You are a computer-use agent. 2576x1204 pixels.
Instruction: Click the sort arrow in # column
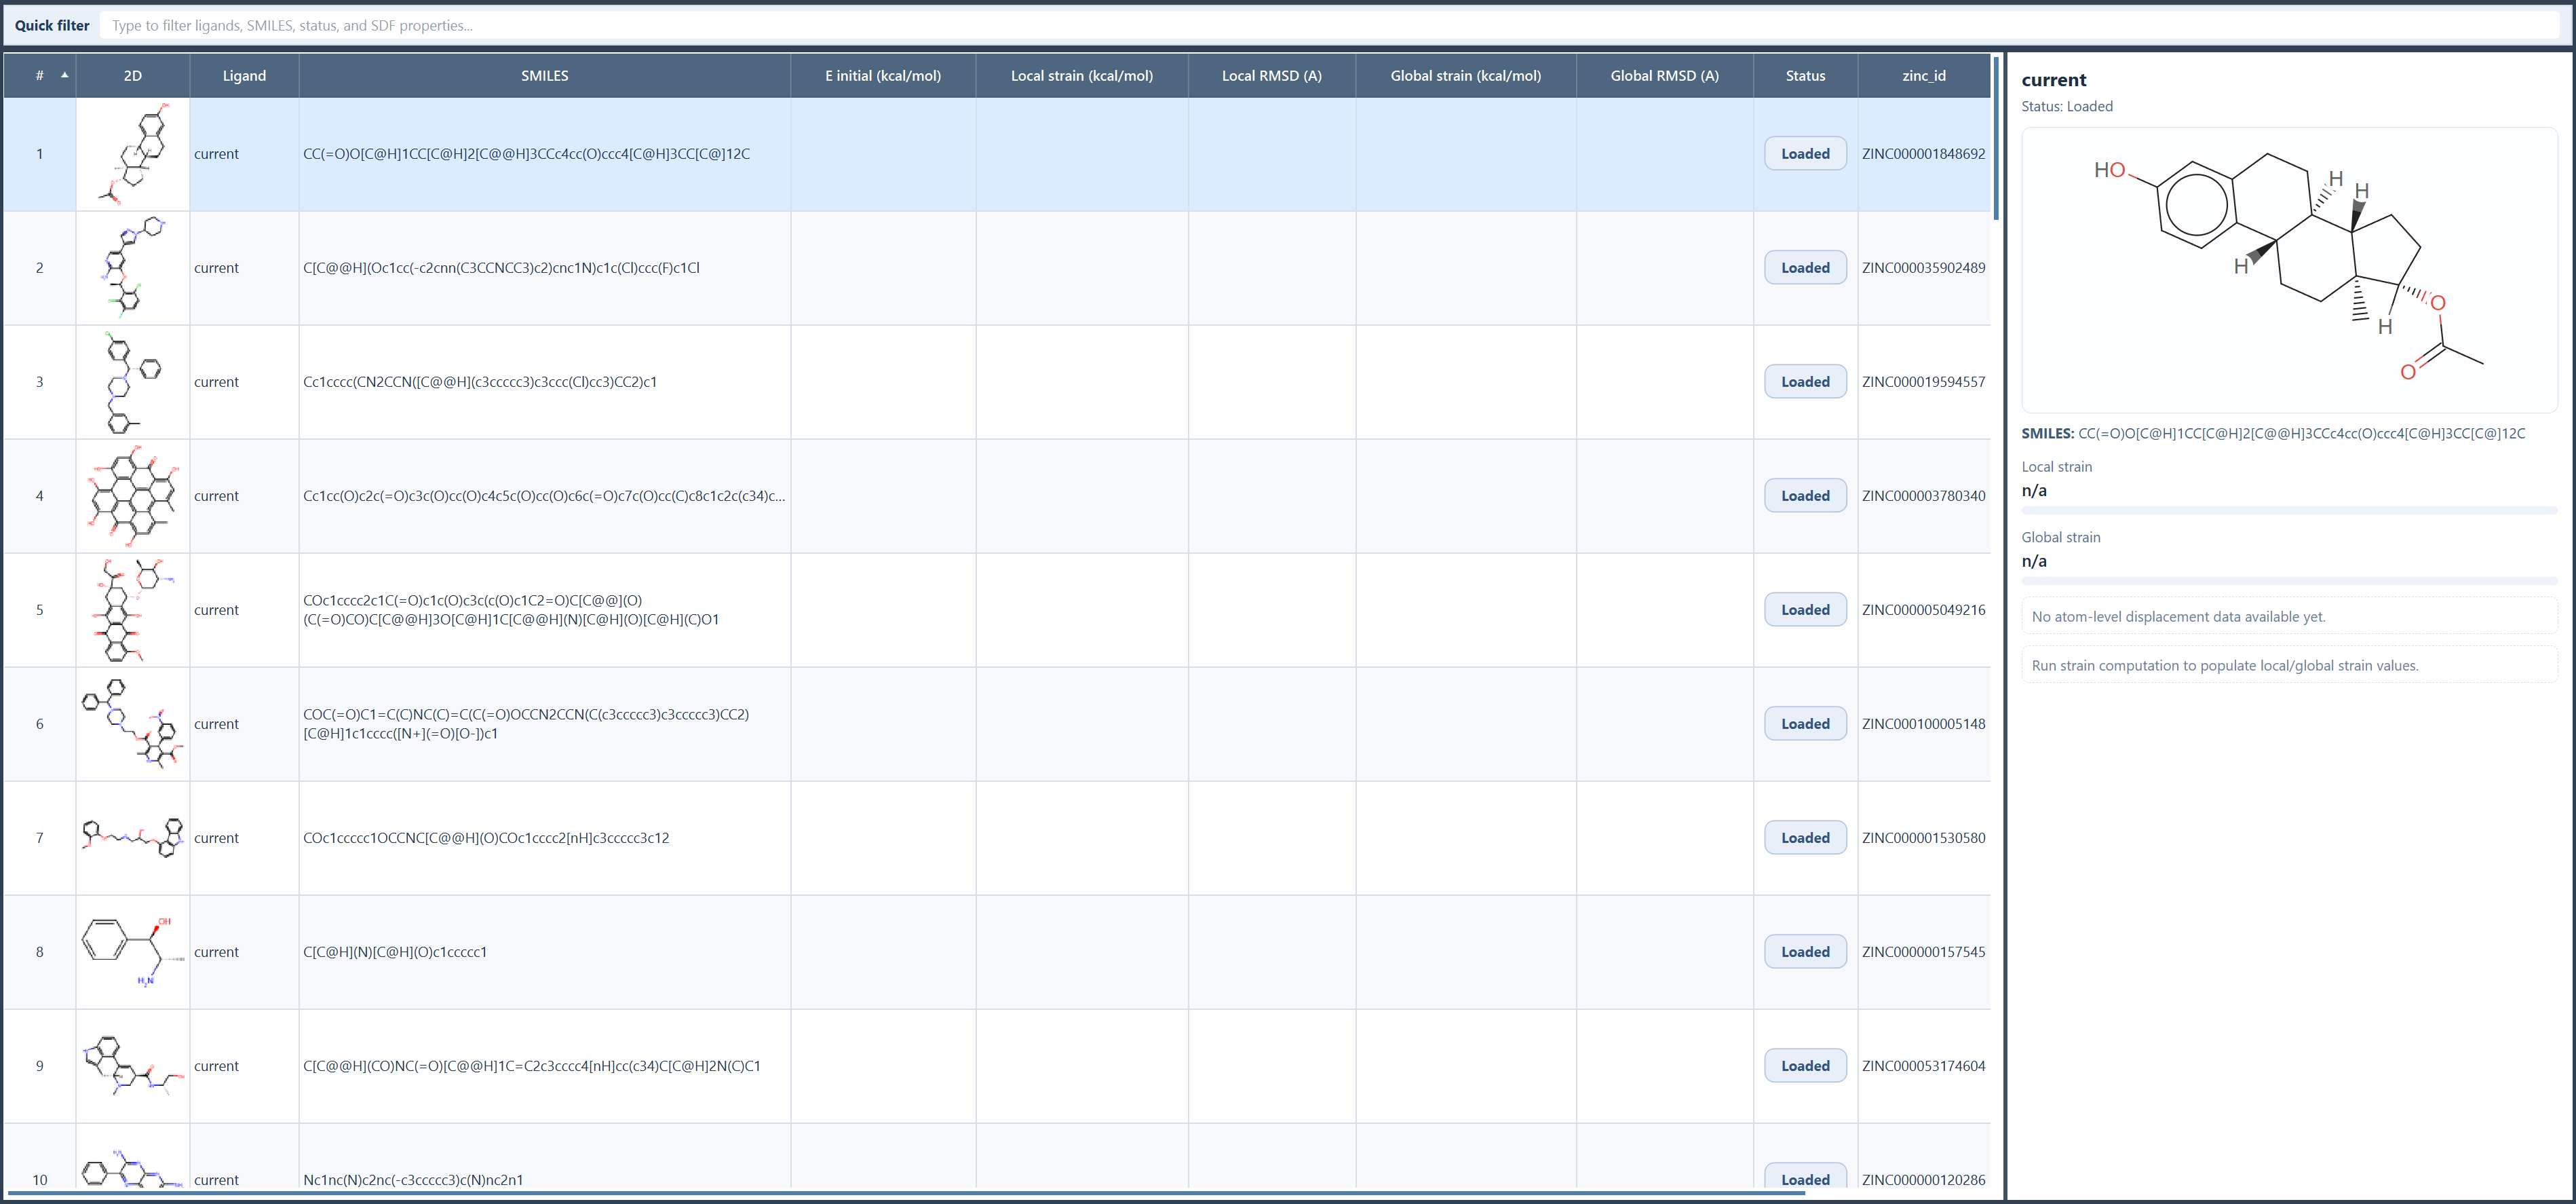point(65,75)
